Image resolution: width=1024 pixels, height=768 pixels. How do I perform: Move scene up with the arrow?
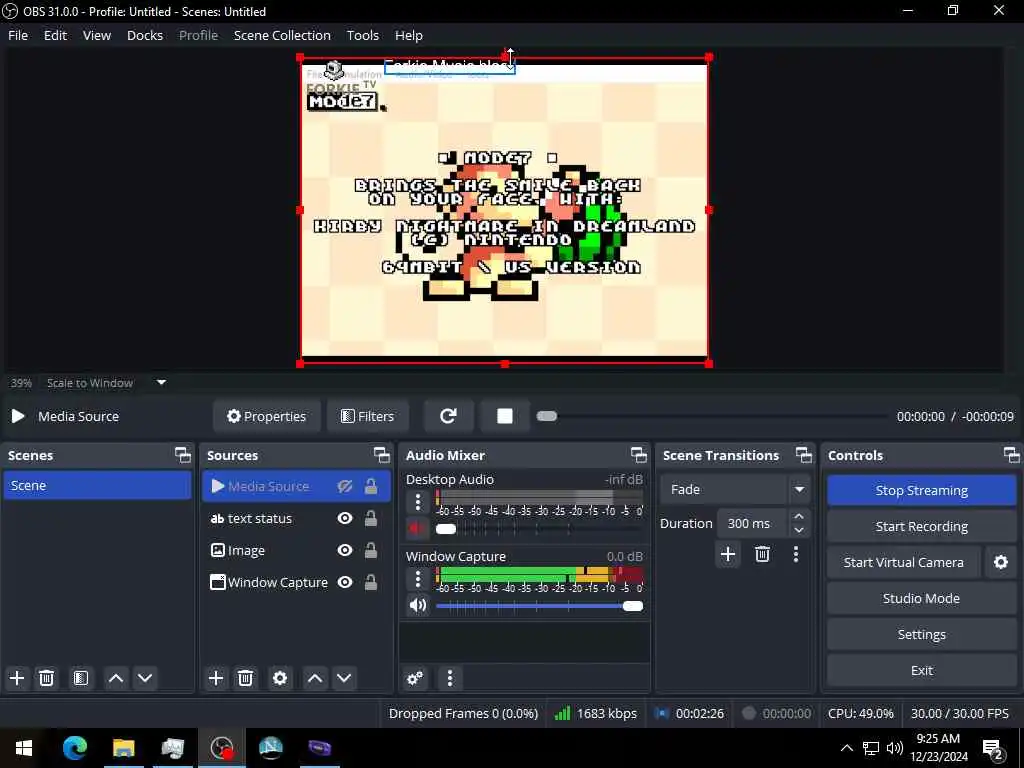(x=116, y=679)
